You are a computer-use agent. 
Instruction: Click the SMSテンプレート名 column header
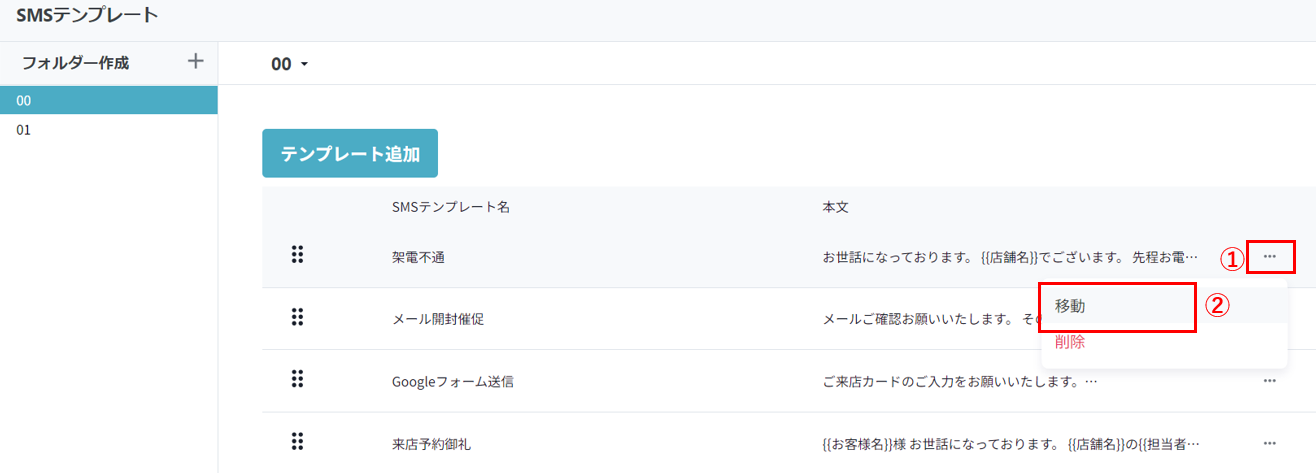(x=451, y=207)
